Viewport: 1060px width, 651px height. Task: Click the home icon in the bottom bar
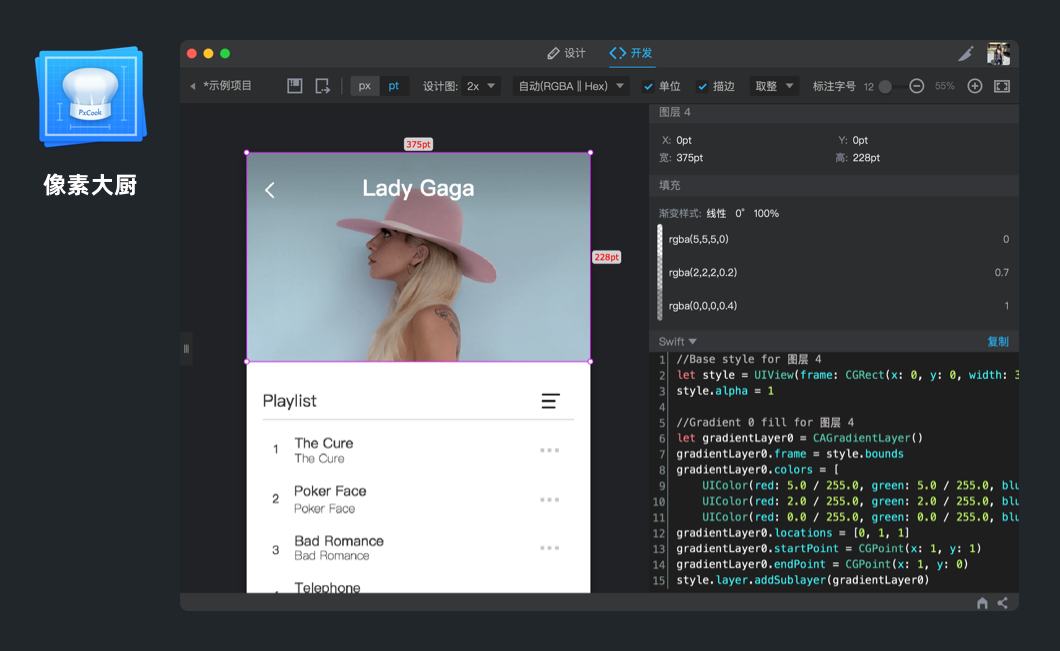click(x=982, y=603)
